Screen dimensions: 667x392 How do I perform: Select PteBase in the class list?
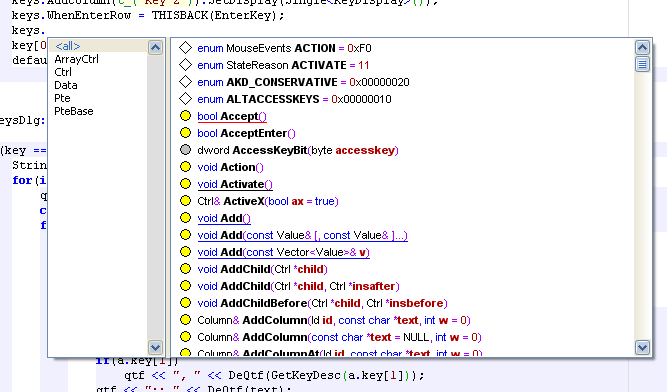[74, 111]
